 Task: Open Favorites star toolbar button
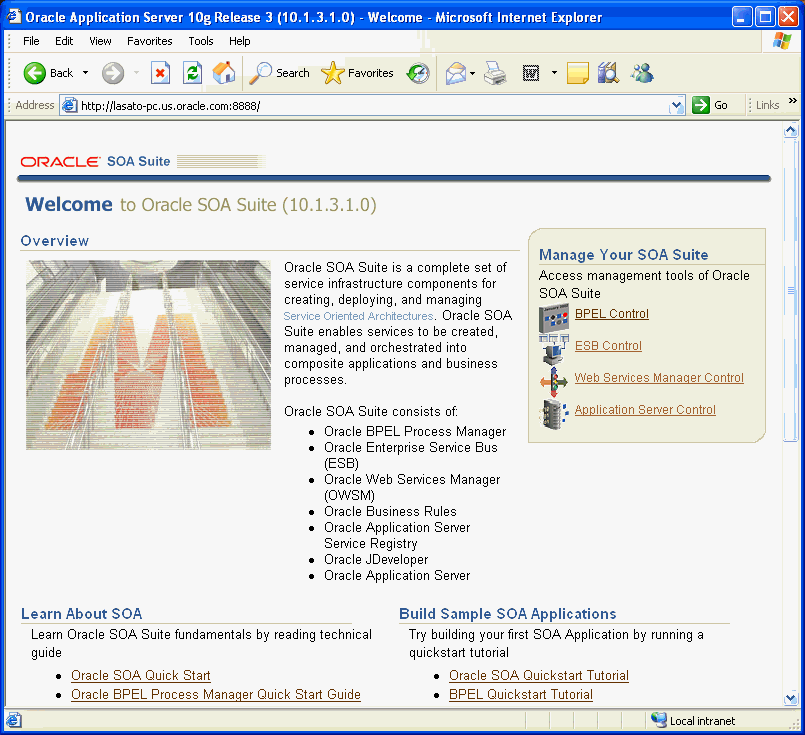(x=357, y=73)
